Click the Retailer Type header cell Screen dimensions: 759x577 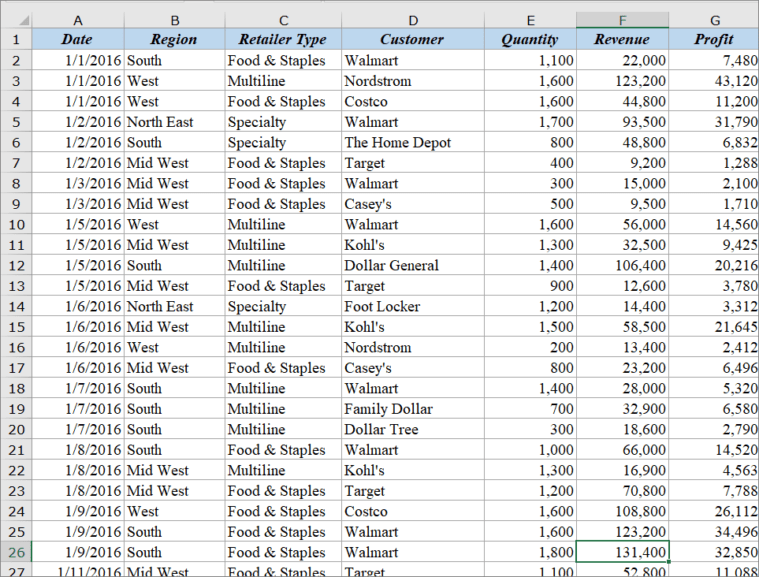click(283, 39)
